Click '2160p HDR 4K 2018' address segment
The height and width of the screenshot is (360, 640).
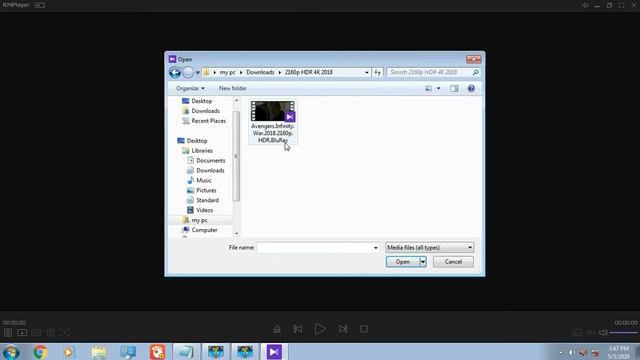coord(309,72)
